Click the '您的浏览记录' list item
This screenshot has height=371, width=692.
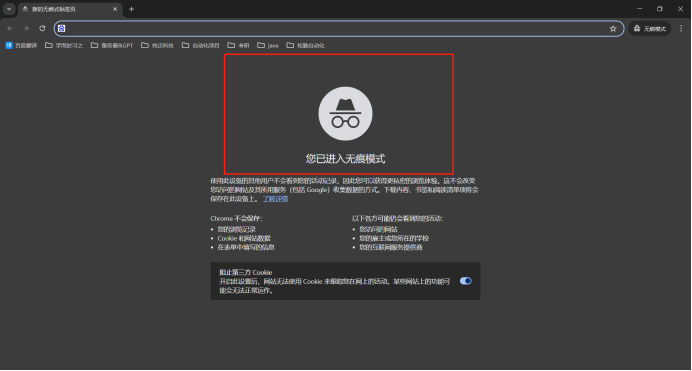(237, 229)
